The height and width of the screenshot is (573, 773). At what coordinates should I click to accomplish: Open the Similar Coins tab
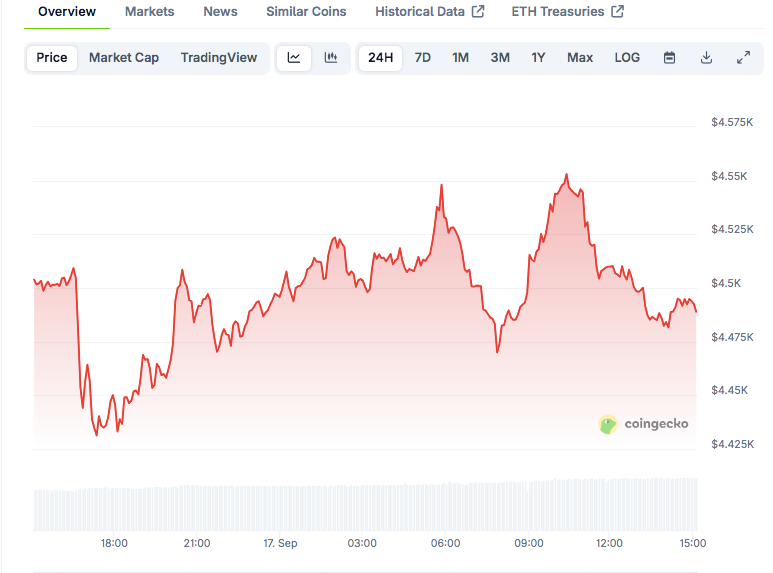(306, 12)
